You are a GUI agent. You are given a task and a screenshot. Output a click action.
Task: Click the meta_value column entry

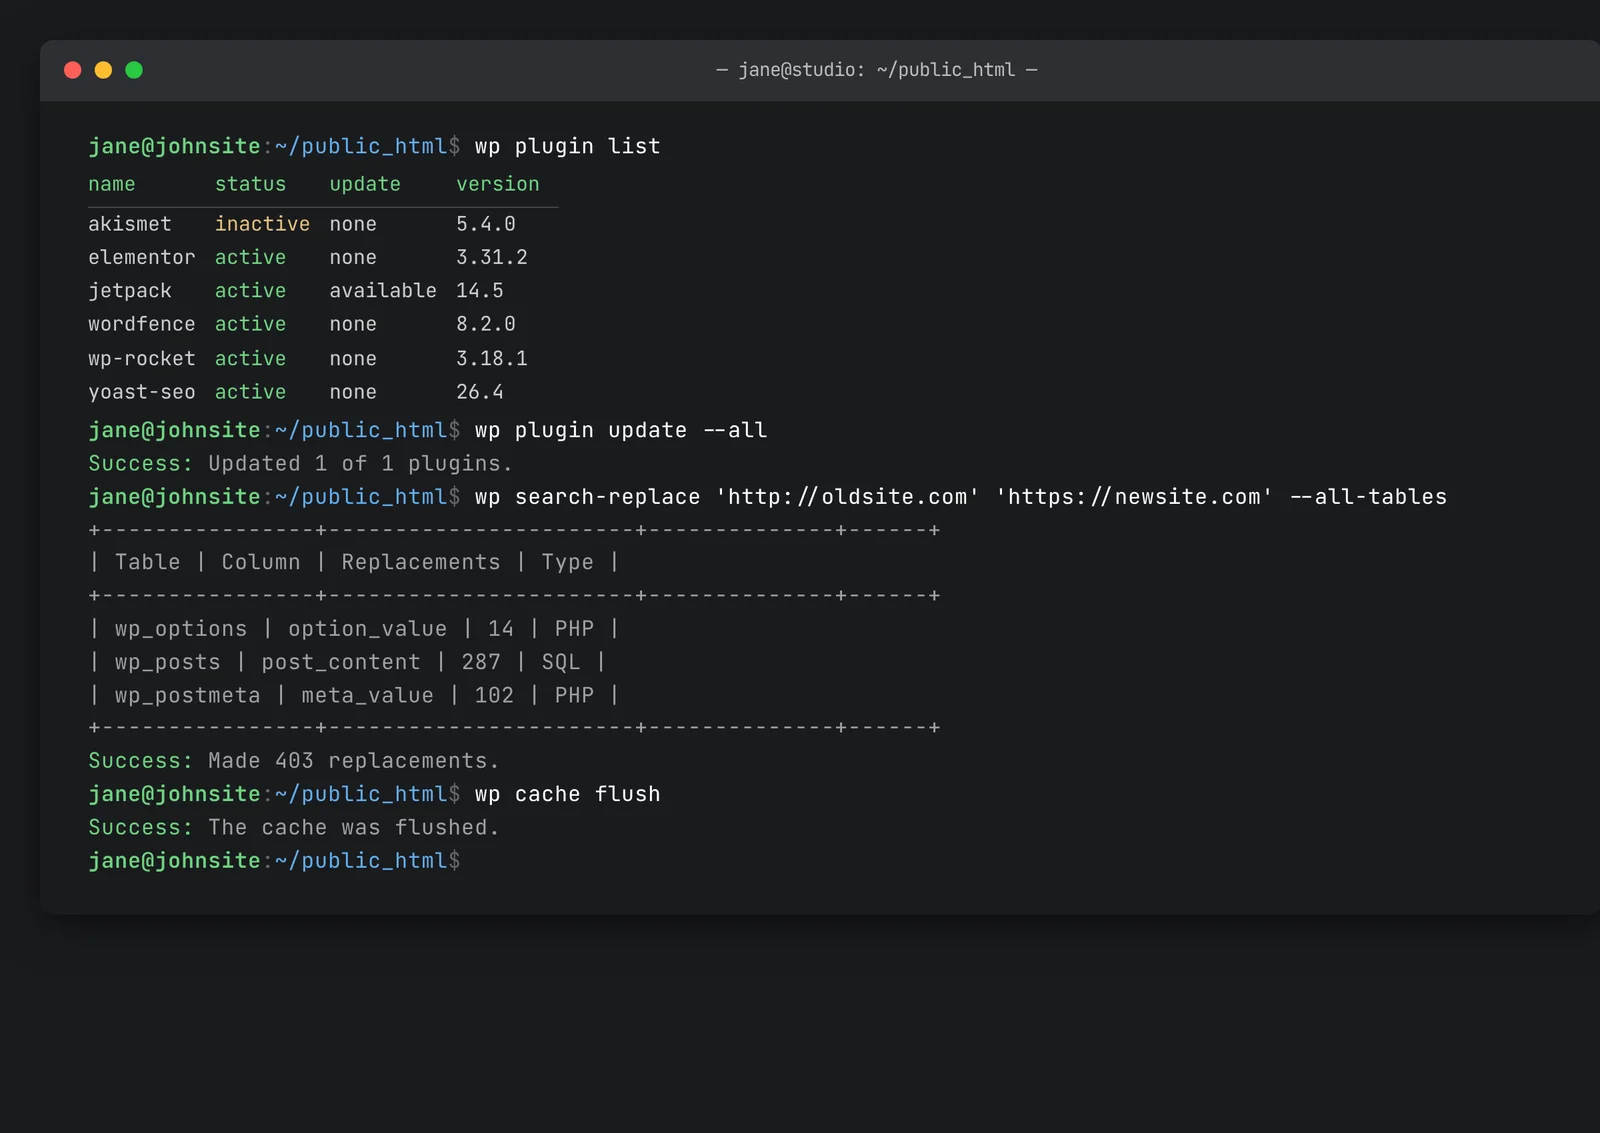point(367,695)
